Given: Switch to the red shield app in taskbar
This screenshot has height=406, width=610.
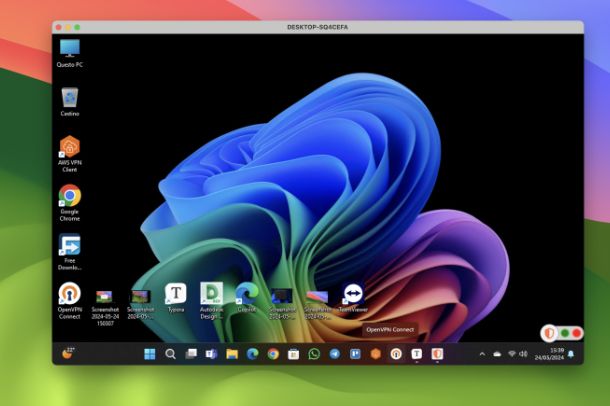Looking at the screenshot, I should pyautogui.click(x=437, y=354).
